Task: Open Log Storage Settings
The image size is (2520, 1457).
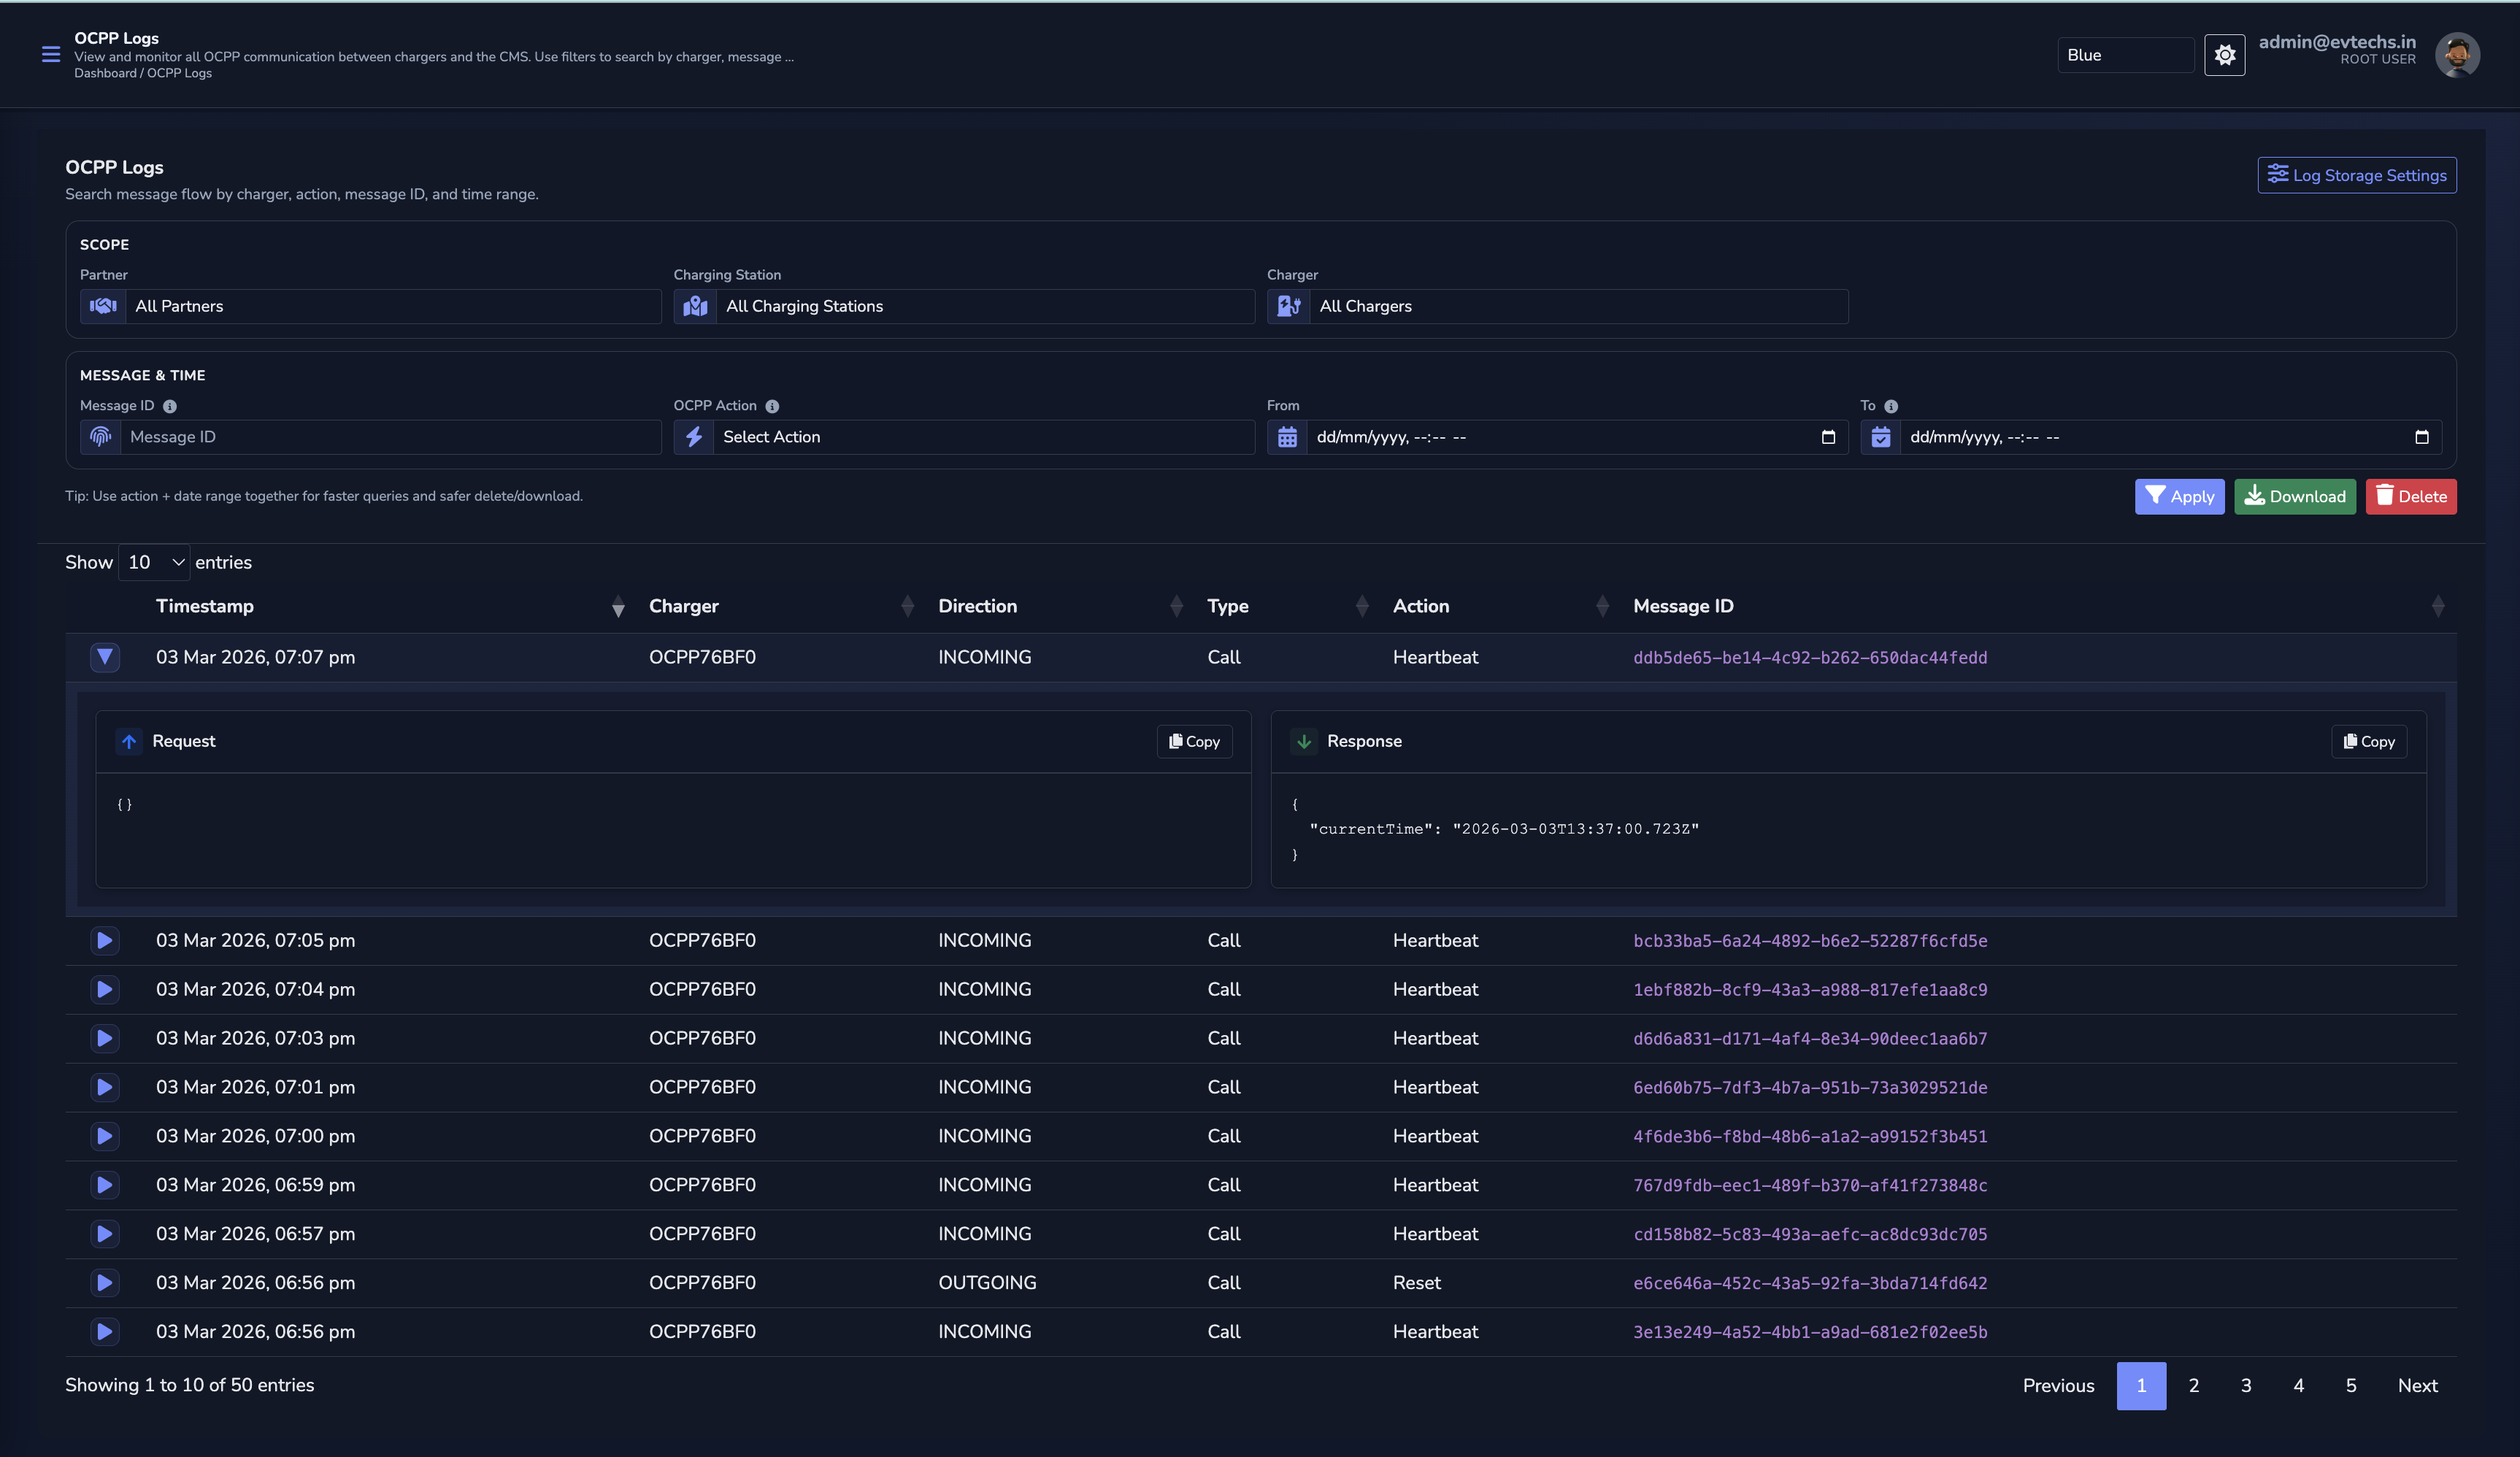Action: tap(2356, 174)
